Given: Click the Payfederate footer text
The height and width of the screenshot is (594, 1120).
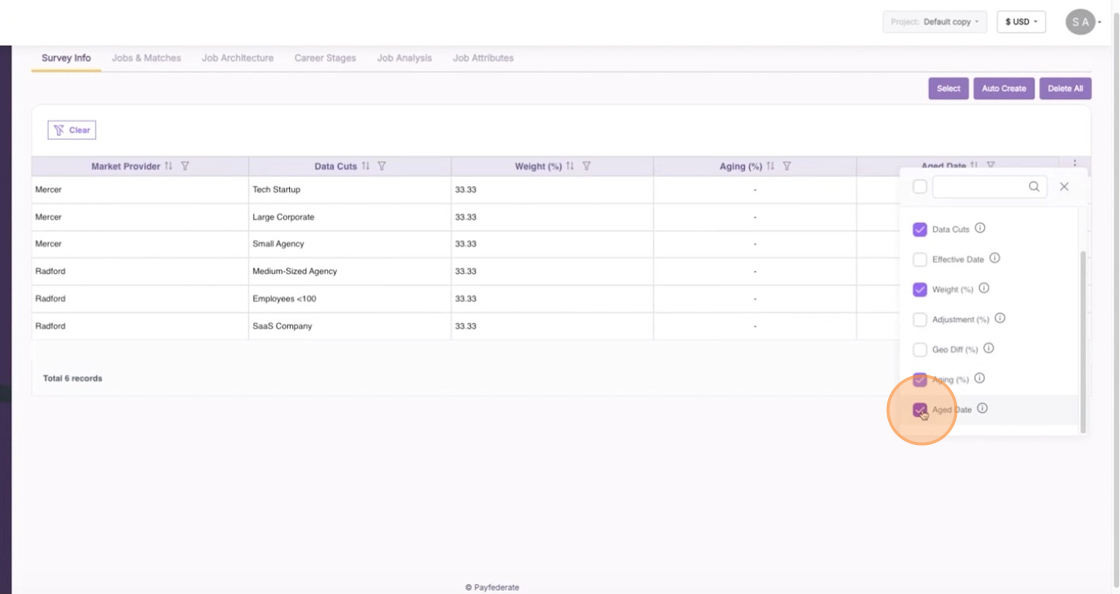Looking at the screenshot, I should coord(492,588).
